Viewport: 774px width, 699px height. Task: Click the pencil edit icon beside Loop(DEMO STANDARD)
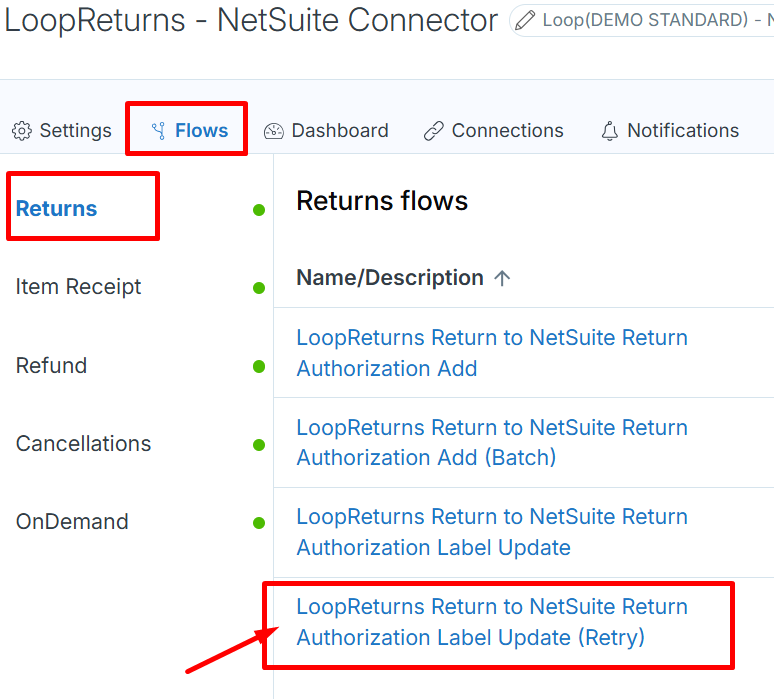pyautogui.click(x=525, y=20)
